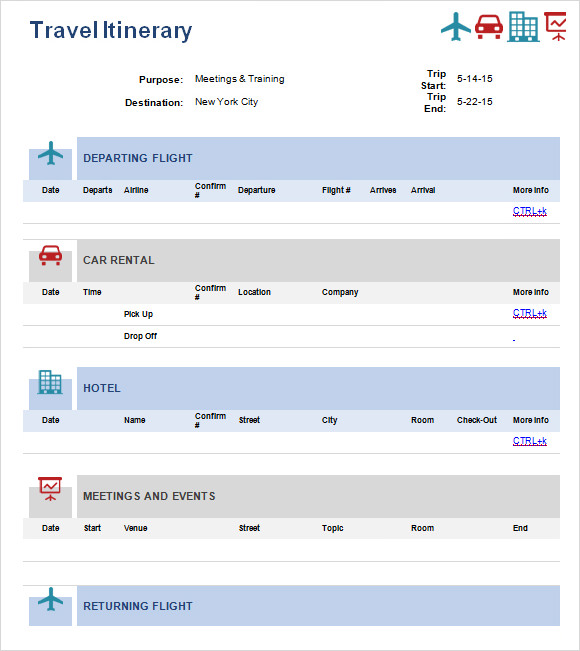Click the trip end date 5-22-15

pyautogui.click(x=475, y=102)
